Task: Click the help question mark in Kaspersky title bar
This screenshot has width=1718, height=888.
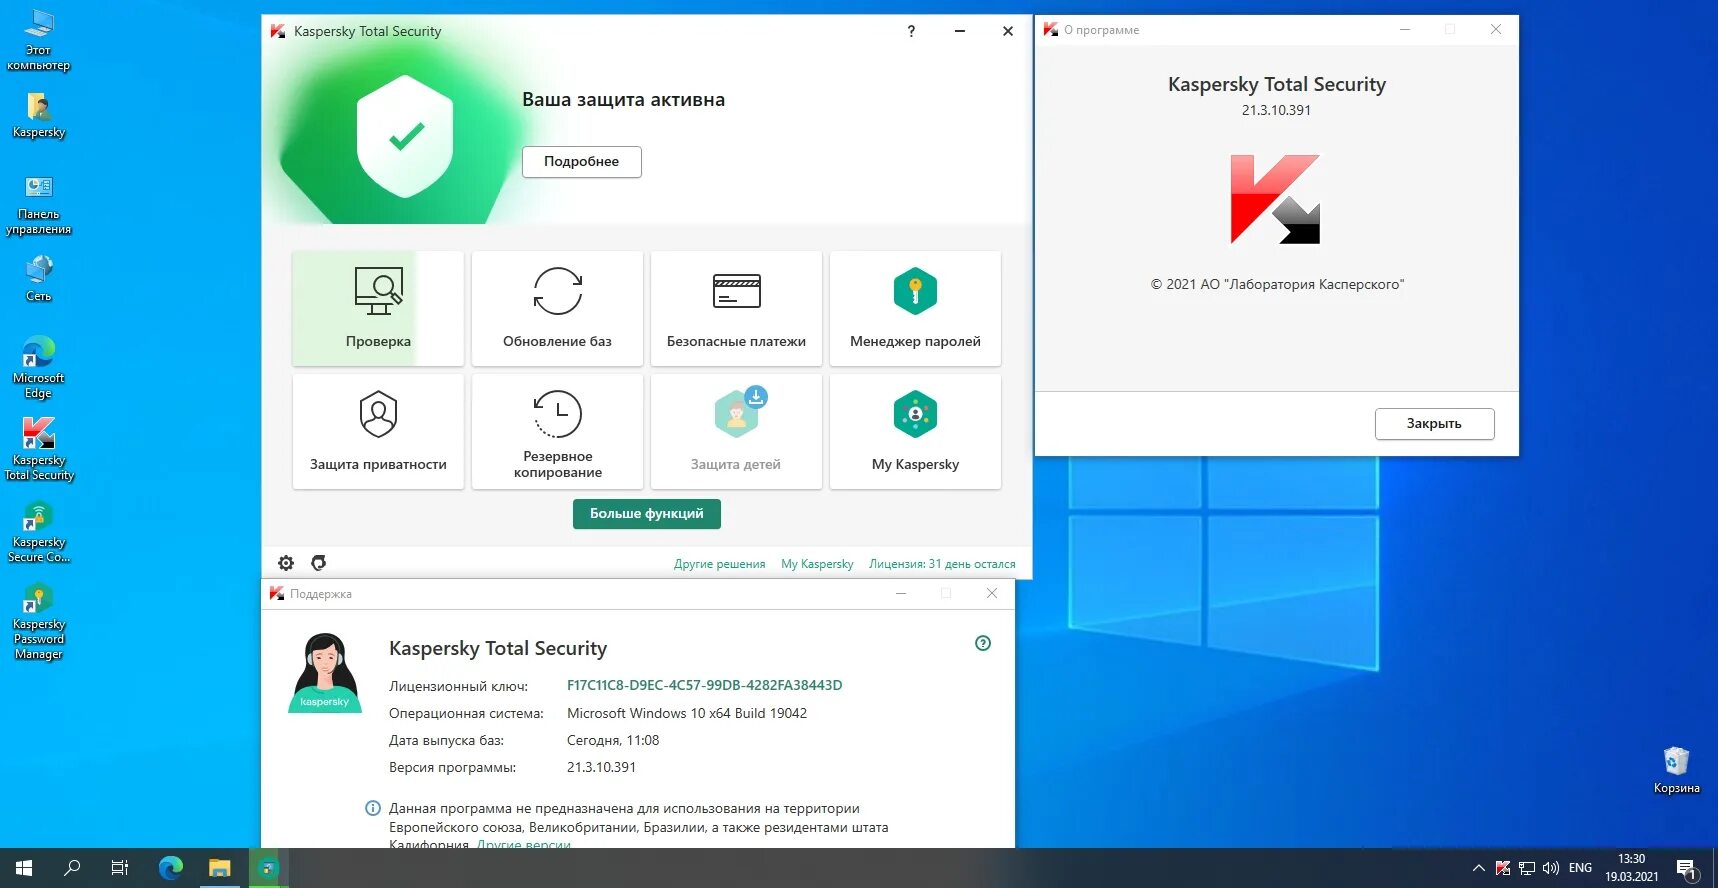Action: [911, 31]
